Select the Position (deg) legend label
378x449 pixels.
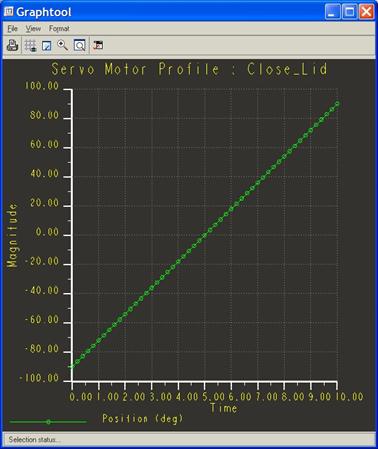point(142,418)
